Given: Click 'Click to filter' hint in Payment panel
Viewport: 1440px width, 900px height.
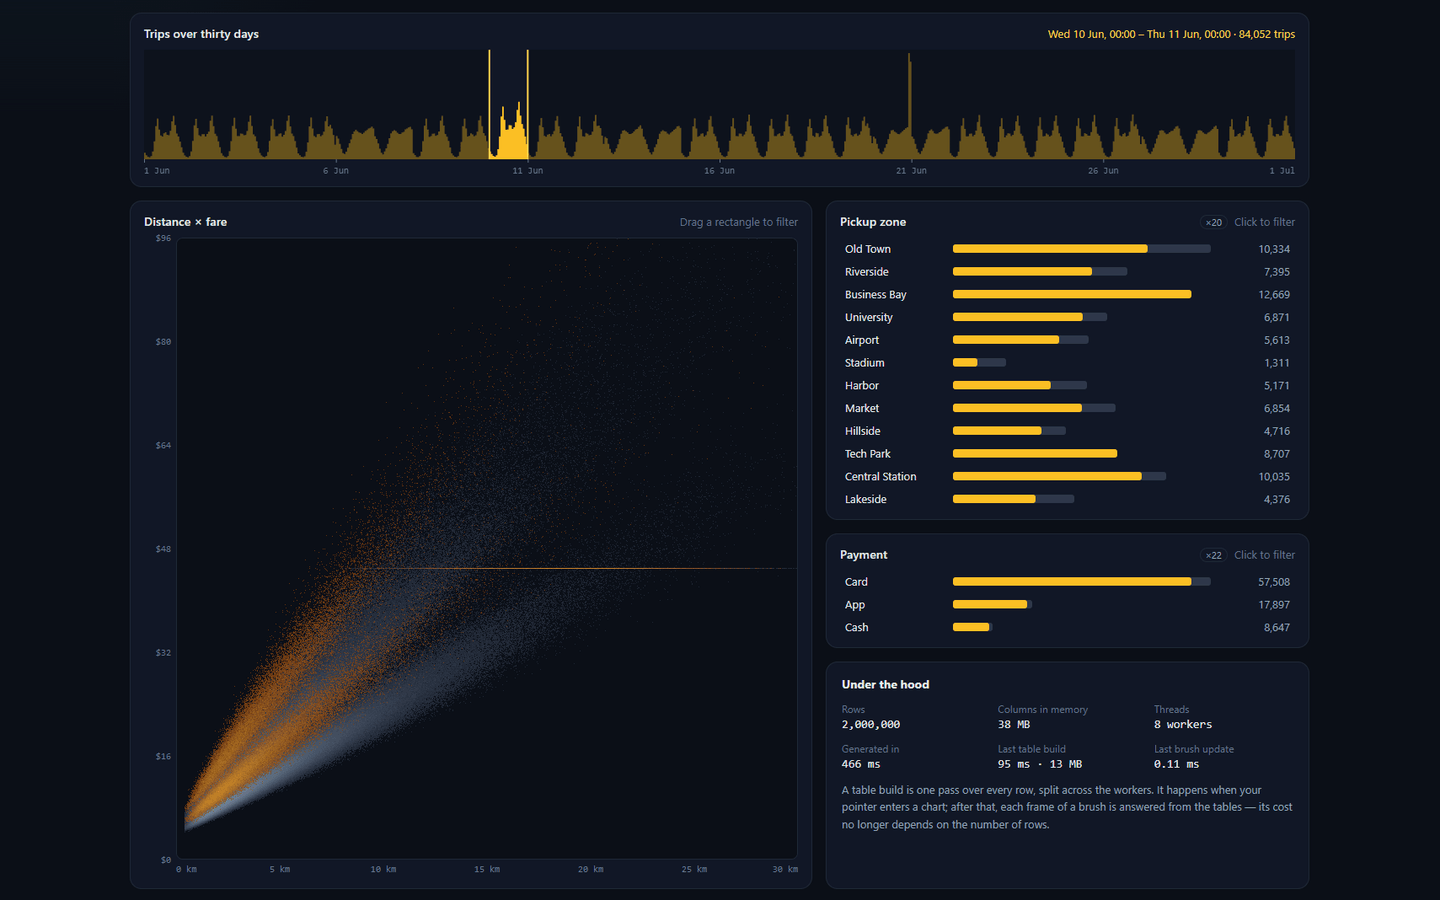Looking at the screenshot, I should click(1264, 555).
